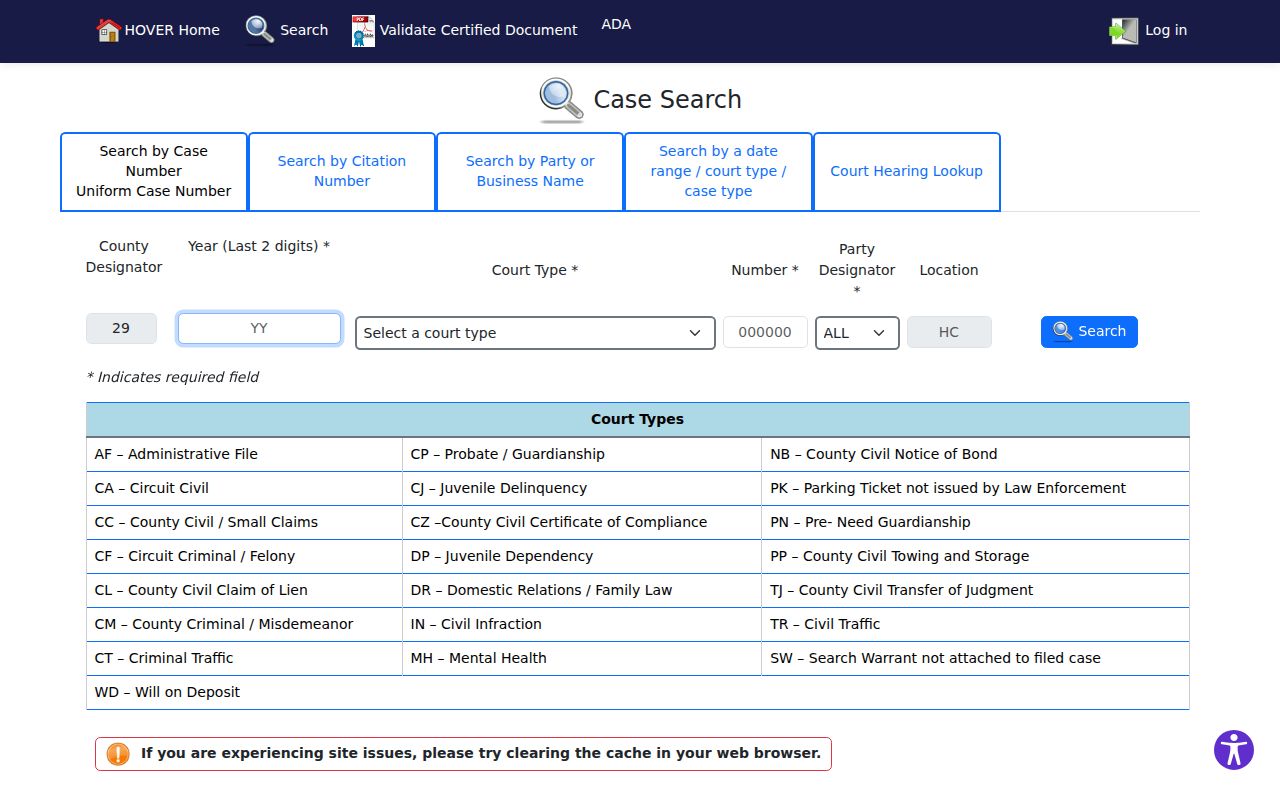Image resolution: width=1280 pixels, height=800 pixels.
Task: Click the County Designator 29 field
Action: (121, 328)
